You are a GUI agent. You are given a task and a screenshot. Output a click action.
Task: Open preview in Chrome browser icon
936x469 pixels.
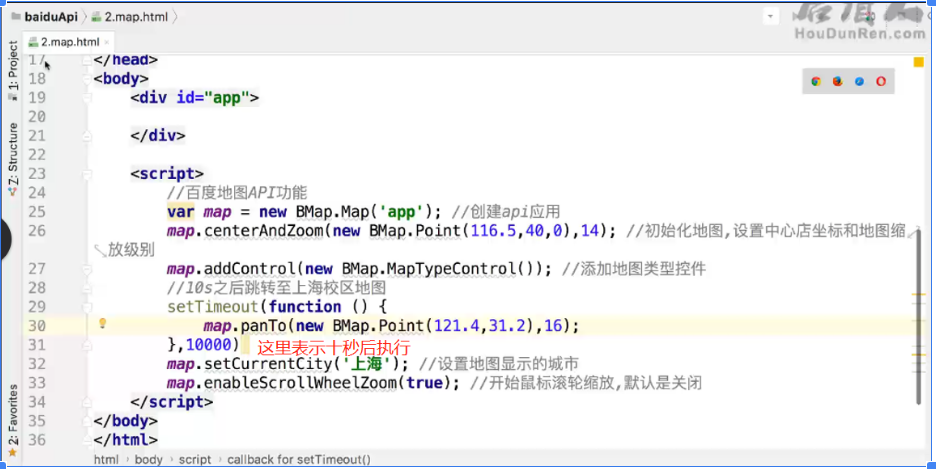[x=816, y=82]
